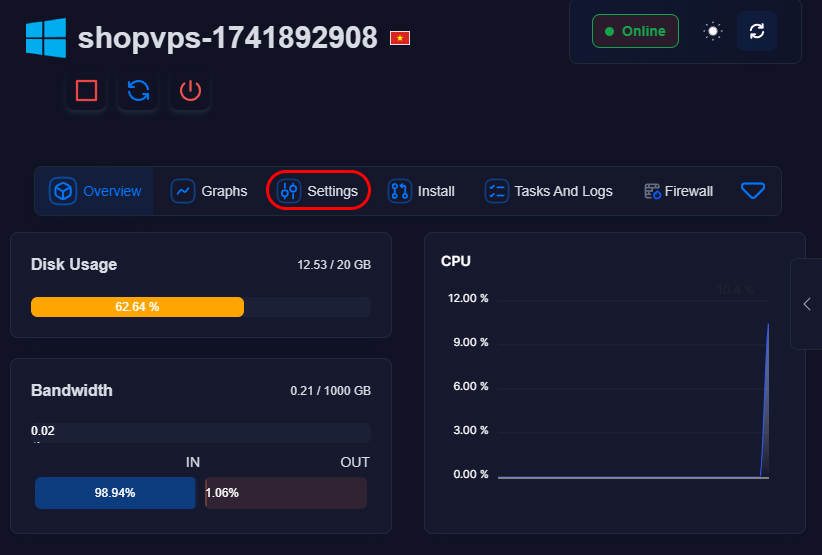
Task: Click the Firewall icon in tab bar
Action: 653,191
